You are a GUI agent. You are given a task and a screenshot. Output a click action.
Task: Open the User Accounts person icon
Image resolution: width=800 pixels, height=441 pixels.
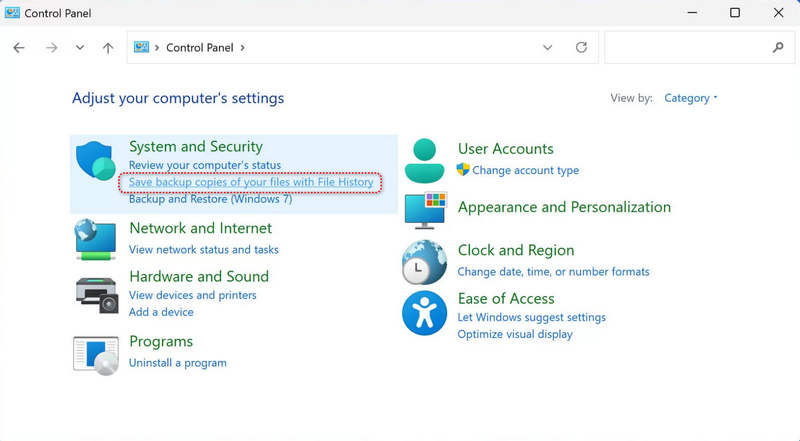point(424,161)
